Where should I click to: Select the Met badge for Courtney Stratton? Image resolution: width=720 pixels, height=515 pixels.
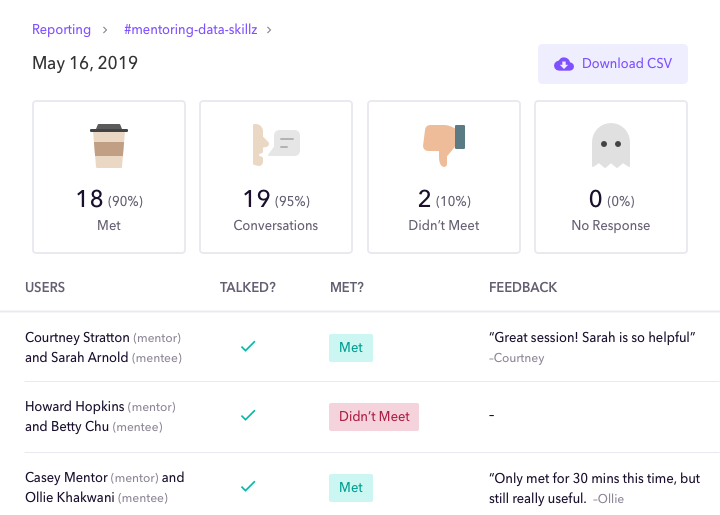click(351, 348)
